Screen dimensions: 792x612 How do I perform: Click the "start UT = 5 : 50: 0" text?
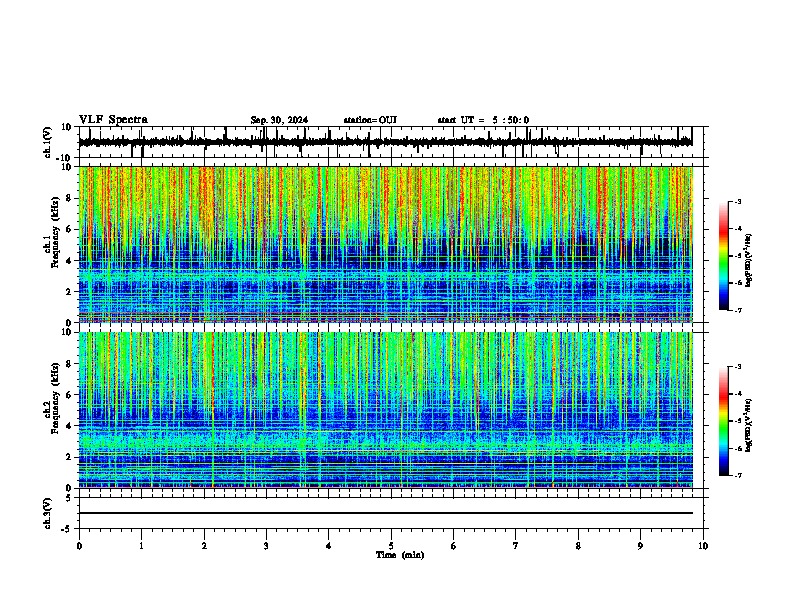point(483,120)
